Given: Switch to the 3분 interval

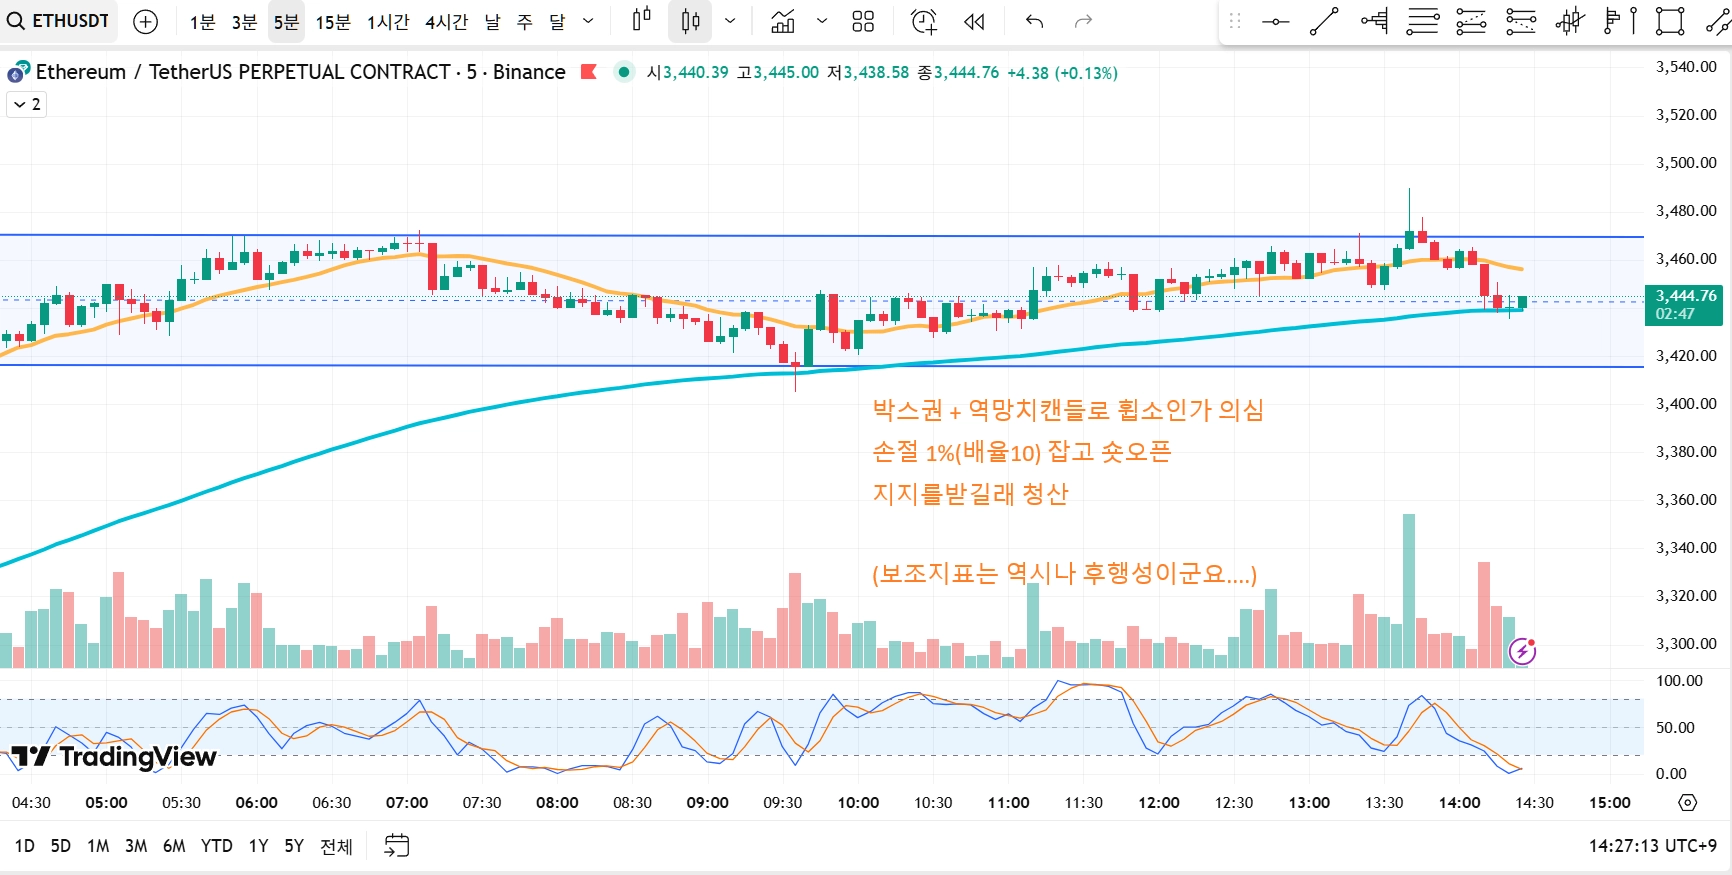Looking at the screenshot, I should click(x=244, y=21).
